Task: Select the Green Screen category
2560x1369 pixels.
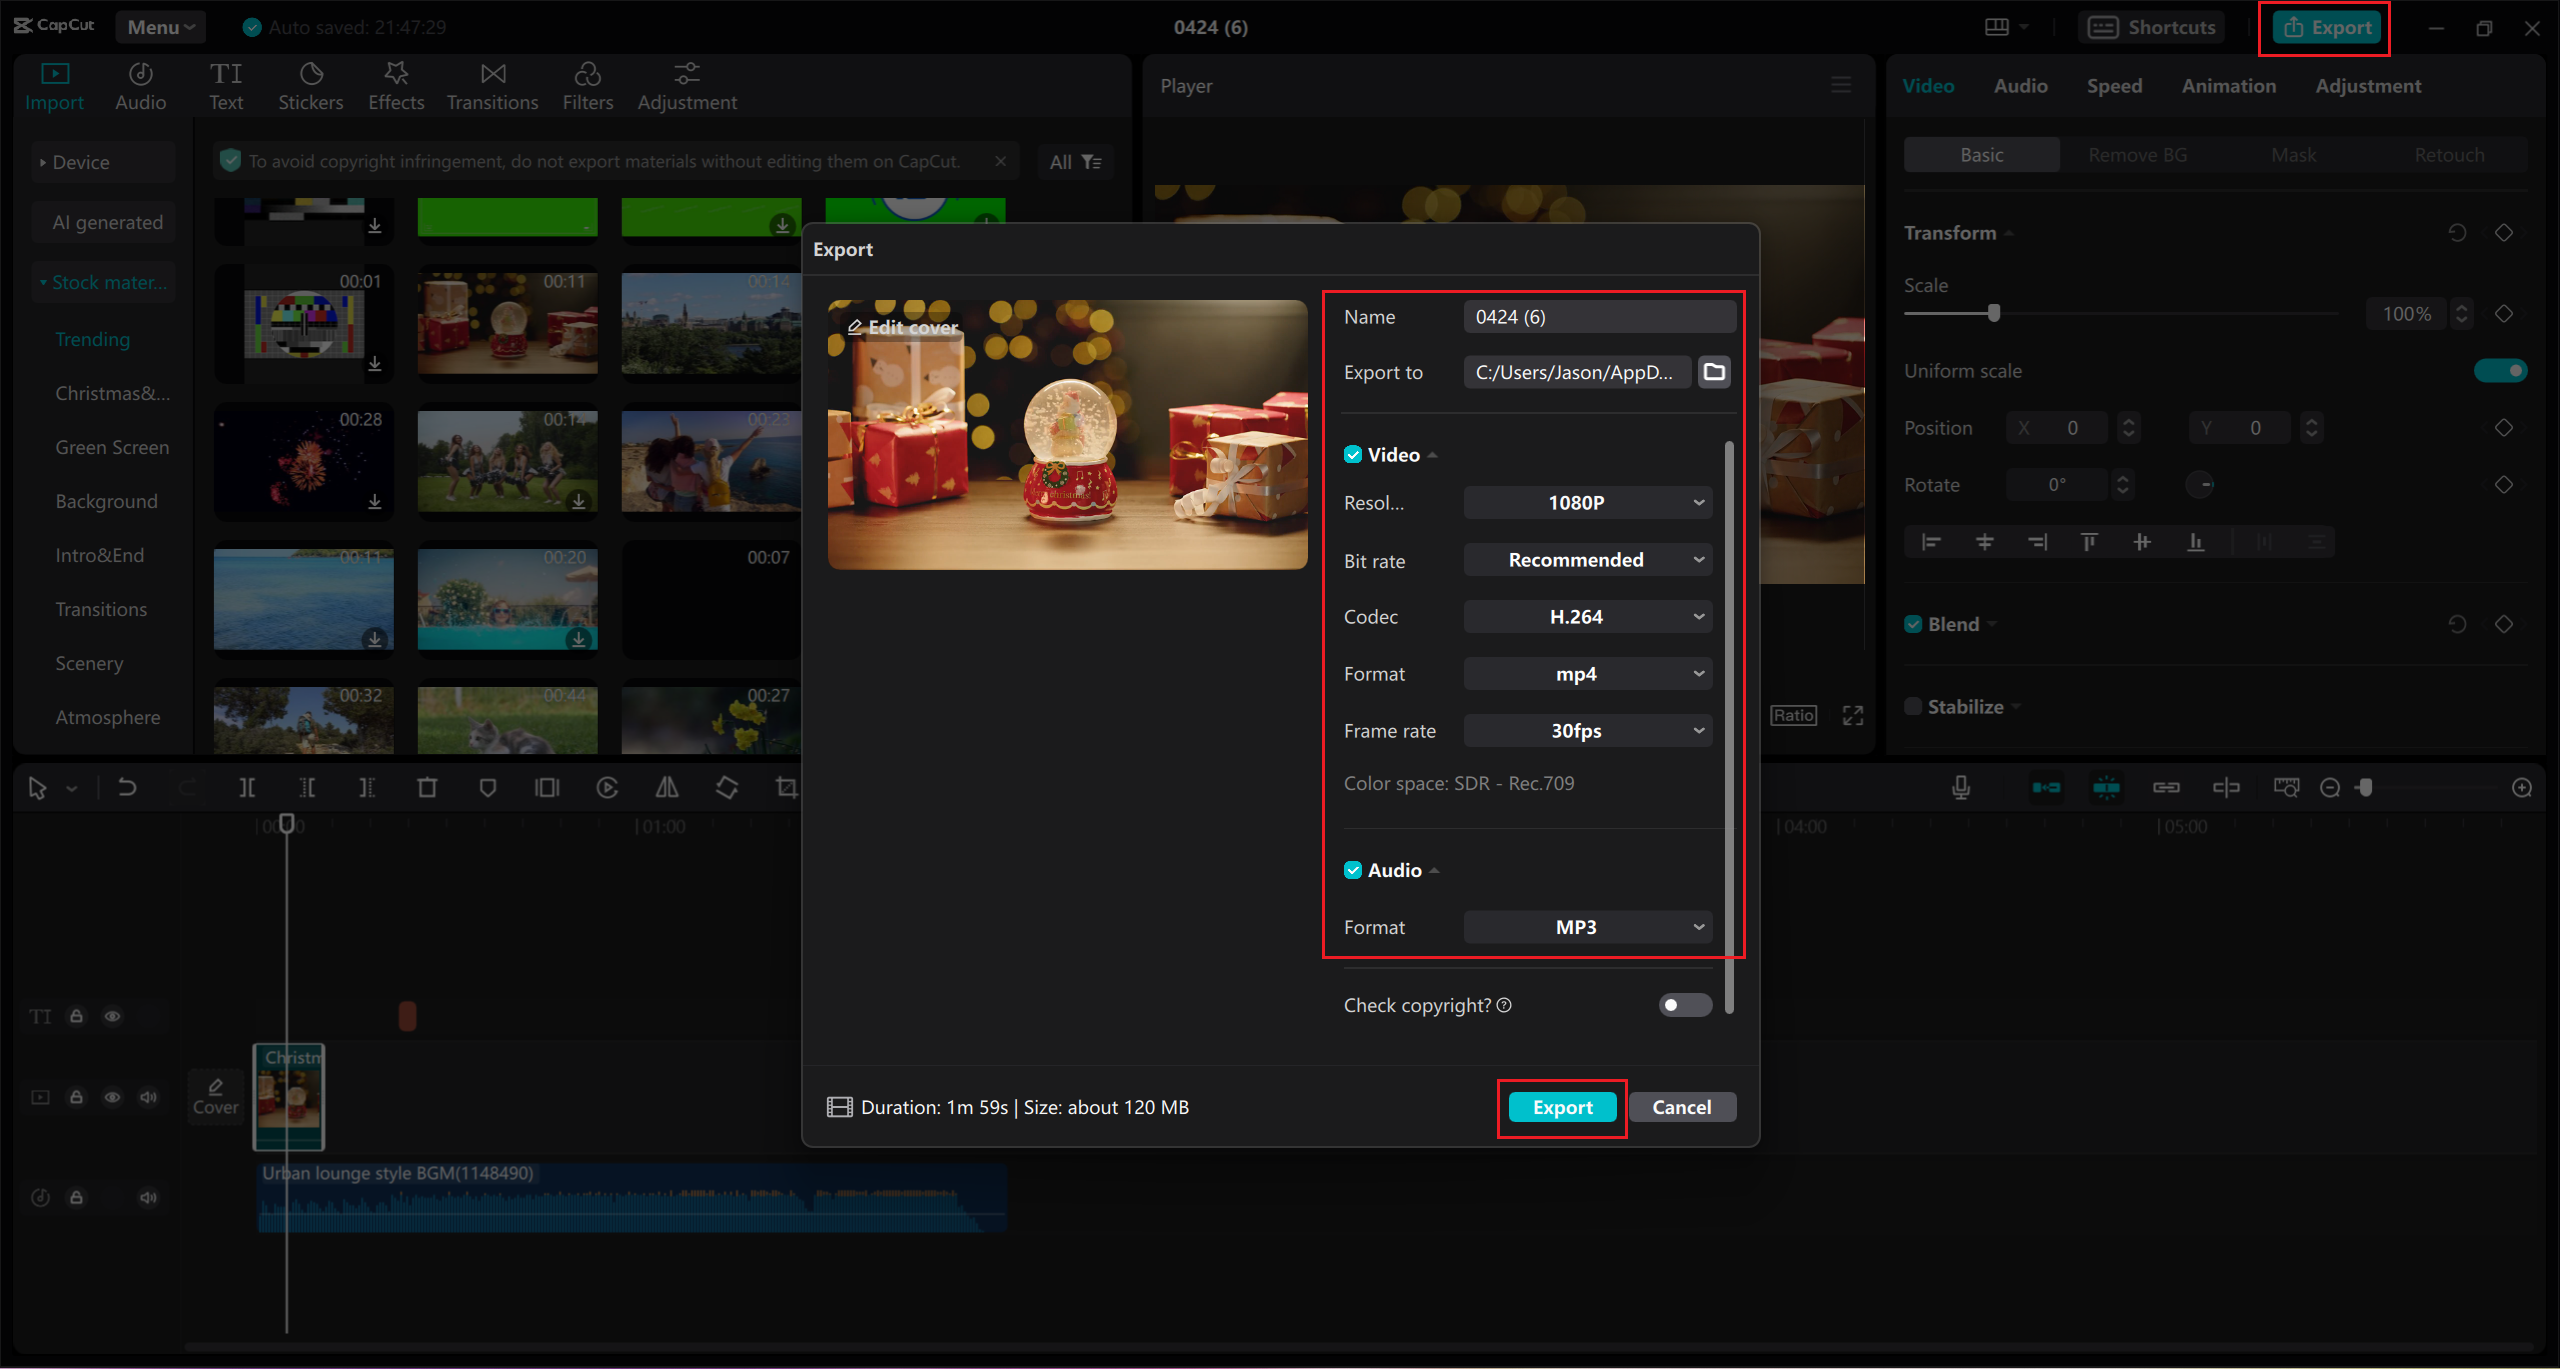Action: point(112,447)
